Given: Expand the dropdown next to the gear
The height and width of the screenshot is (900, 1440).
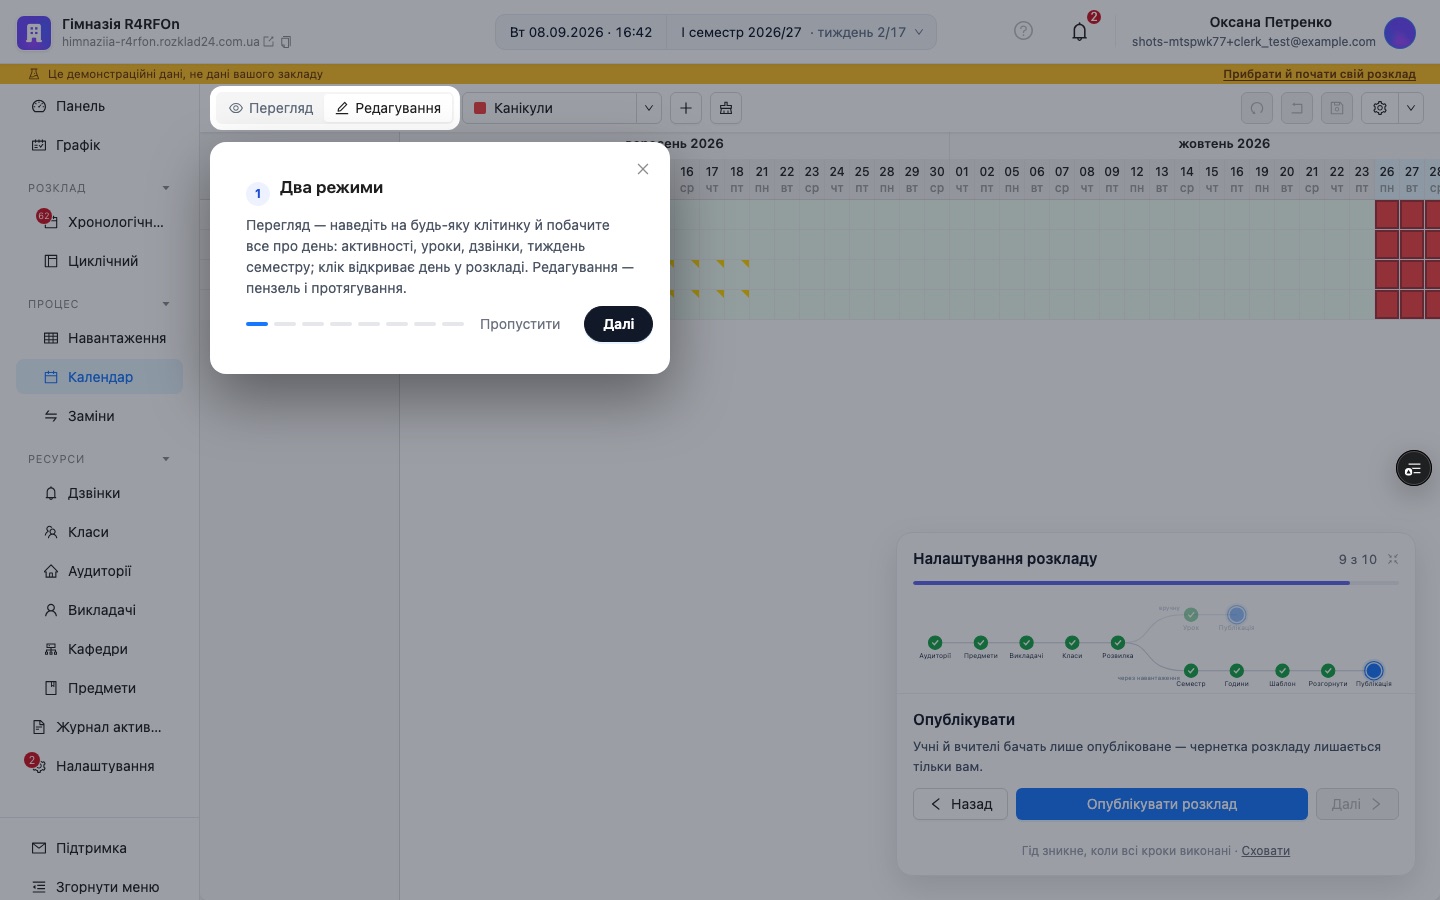Looking at the screenshot, I should pyautogui.click(x=1411, y=108).
